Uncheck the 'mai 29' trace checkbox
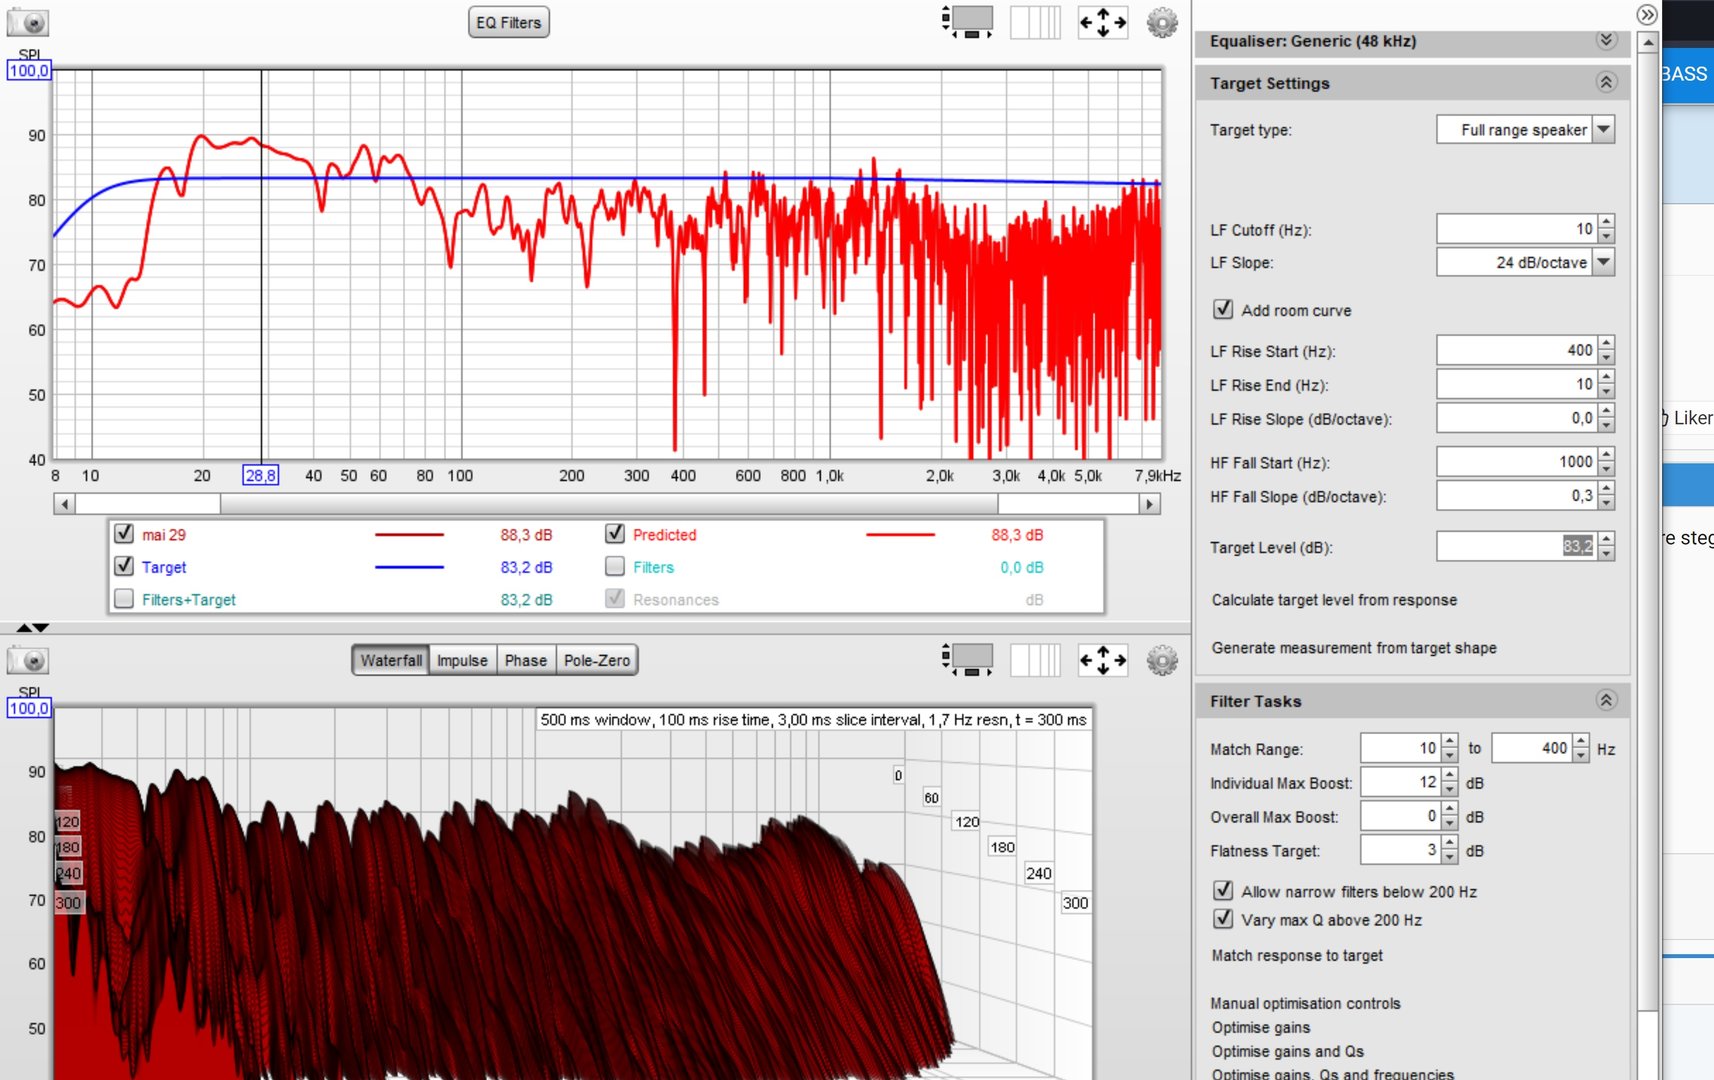This screenshot has height=1080, width=1714. pyautogui.click(x=124, y=534)
